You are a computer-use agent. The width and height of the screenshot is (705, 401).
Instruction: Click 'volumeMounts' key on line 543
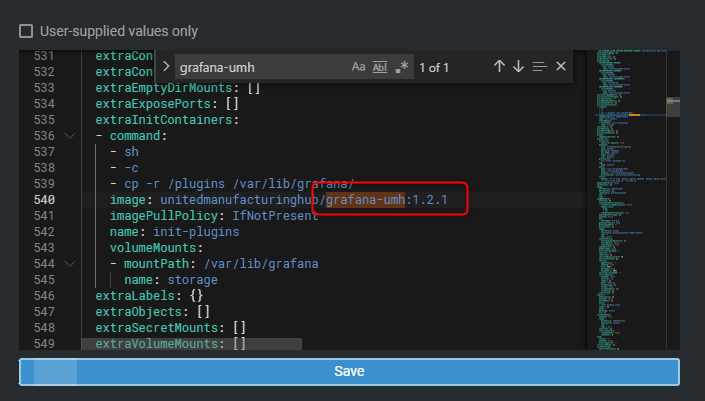click(x=153, y=248)
